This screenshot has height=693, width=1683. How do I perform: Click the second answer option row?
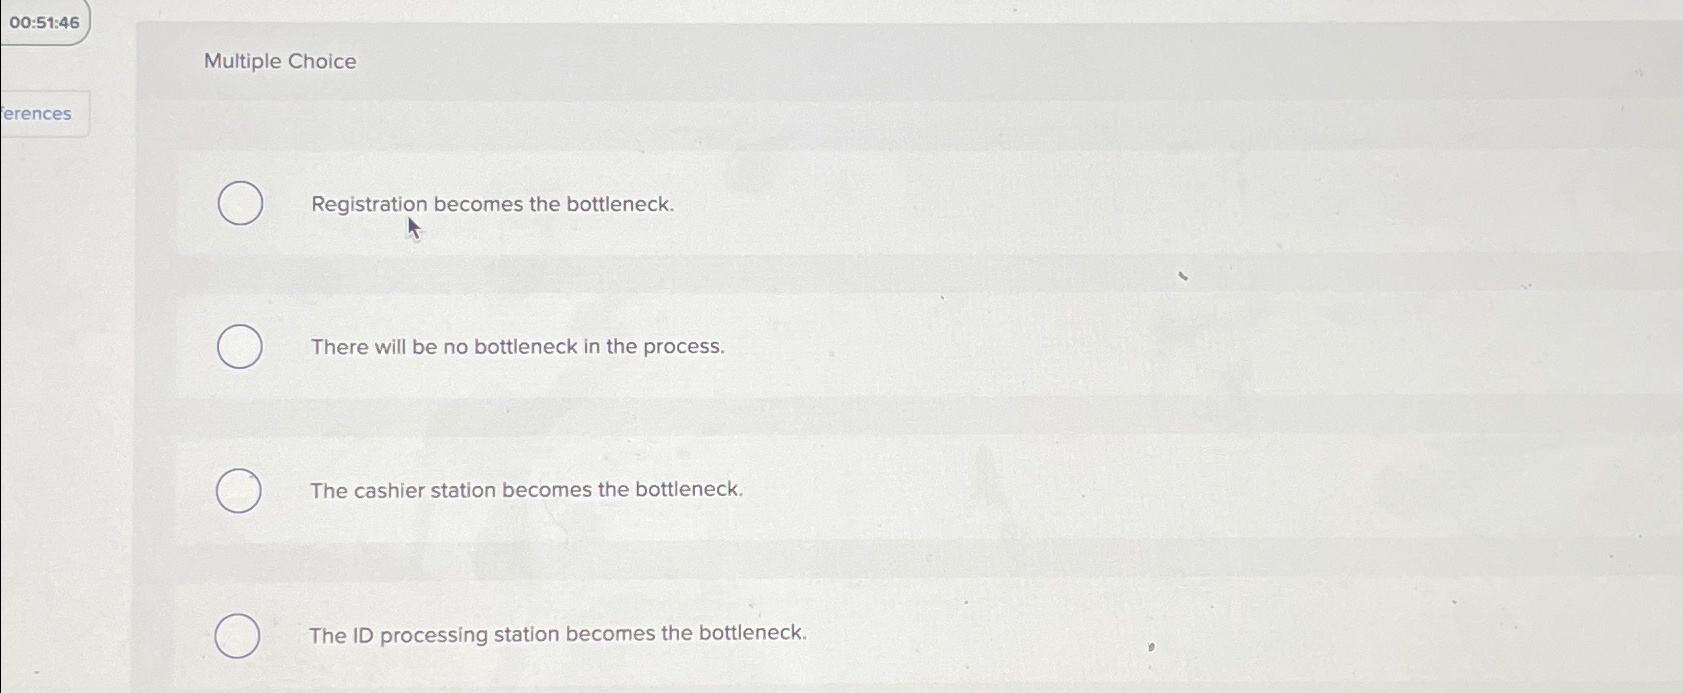pos(700,347)
